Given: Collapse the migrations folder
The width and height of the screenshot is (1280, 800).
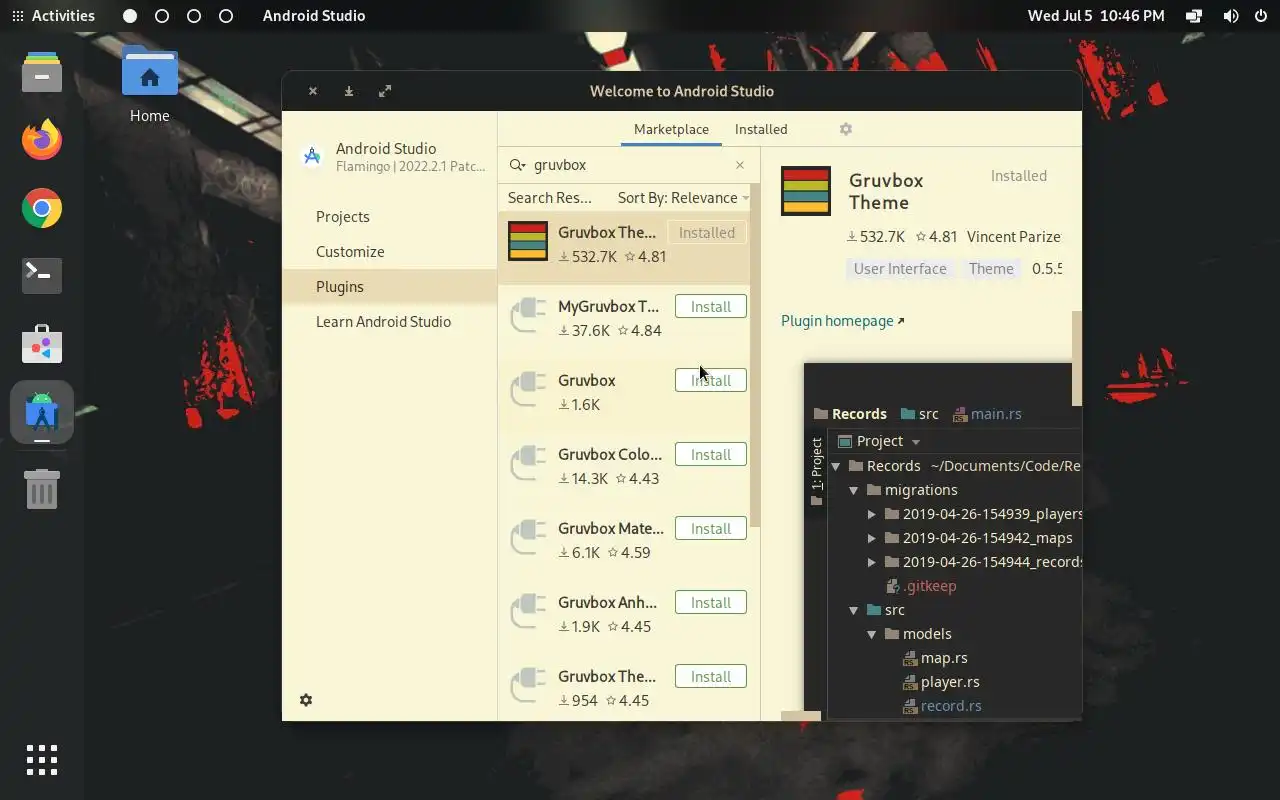Looking at the screenshot, I should (x=854, y=490).
